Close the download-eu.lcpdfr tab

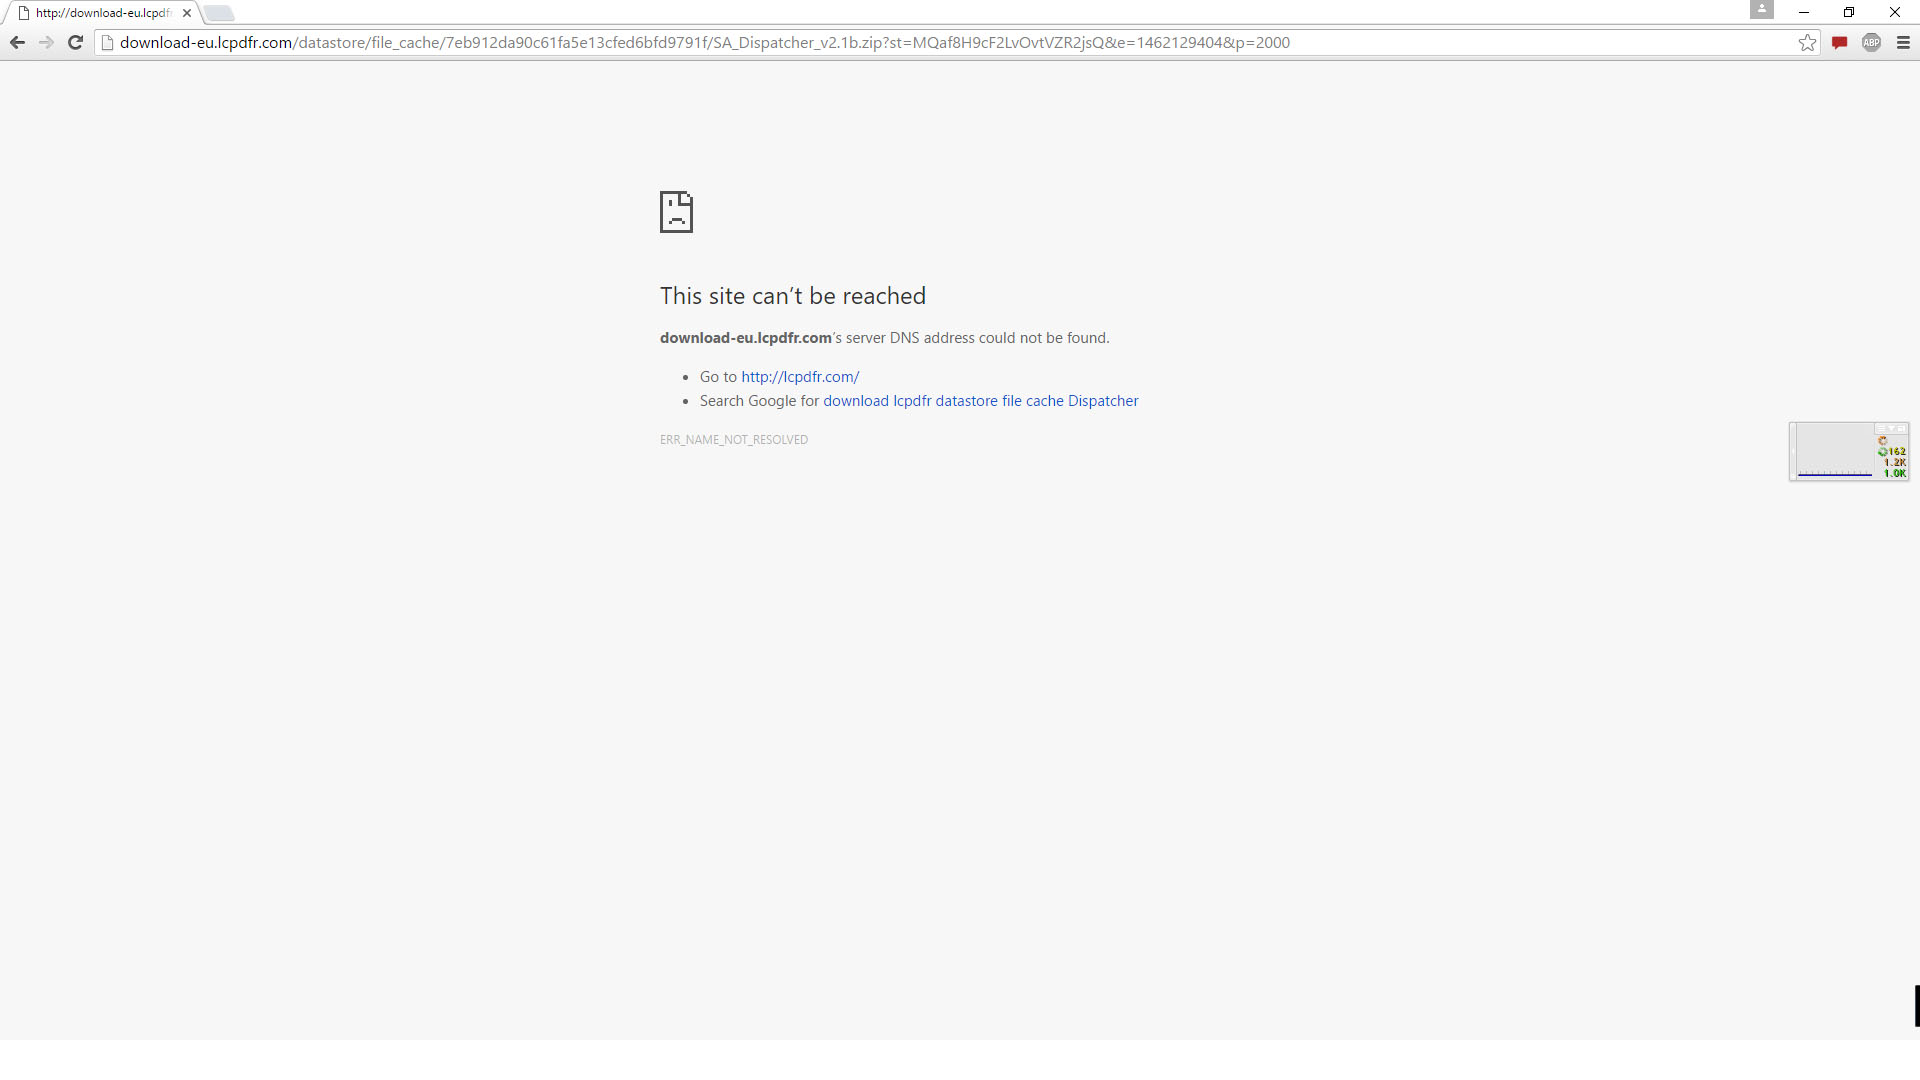pyautogui.click(x=187, y=13)
